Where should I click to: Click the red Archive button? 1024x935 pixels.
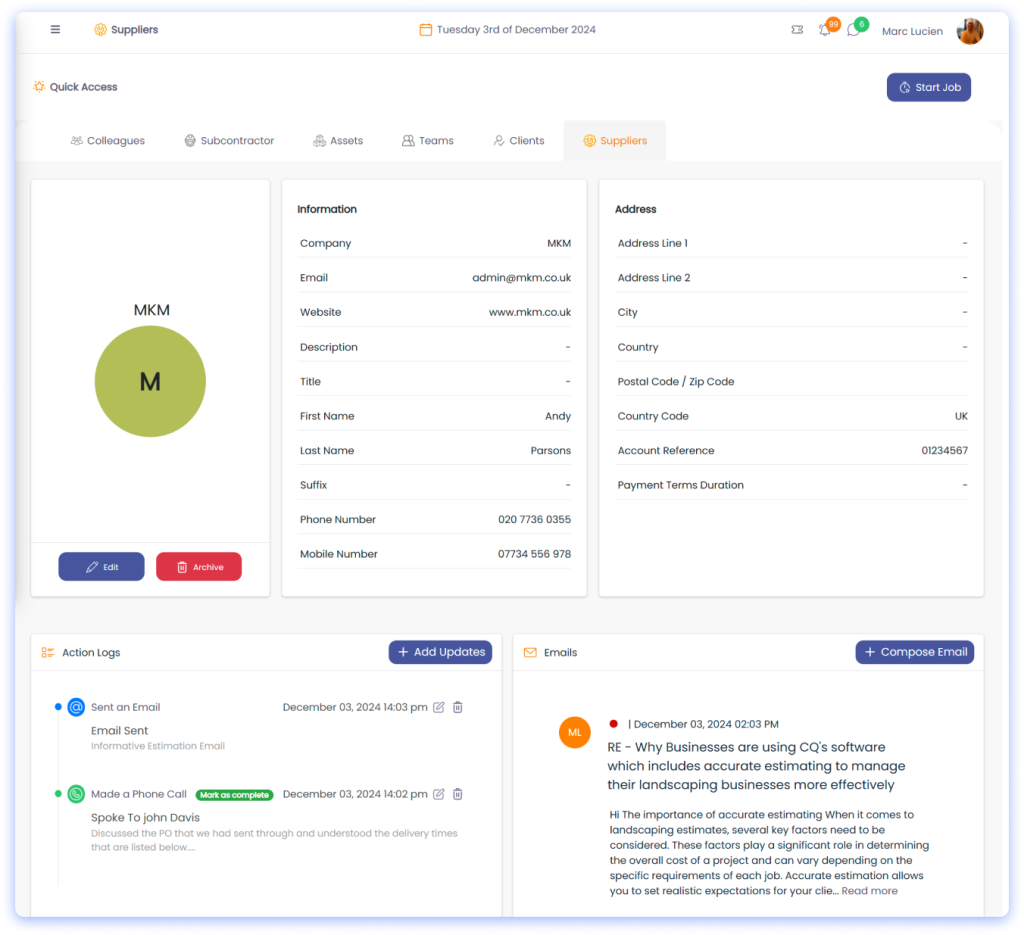tap(198, 567)
